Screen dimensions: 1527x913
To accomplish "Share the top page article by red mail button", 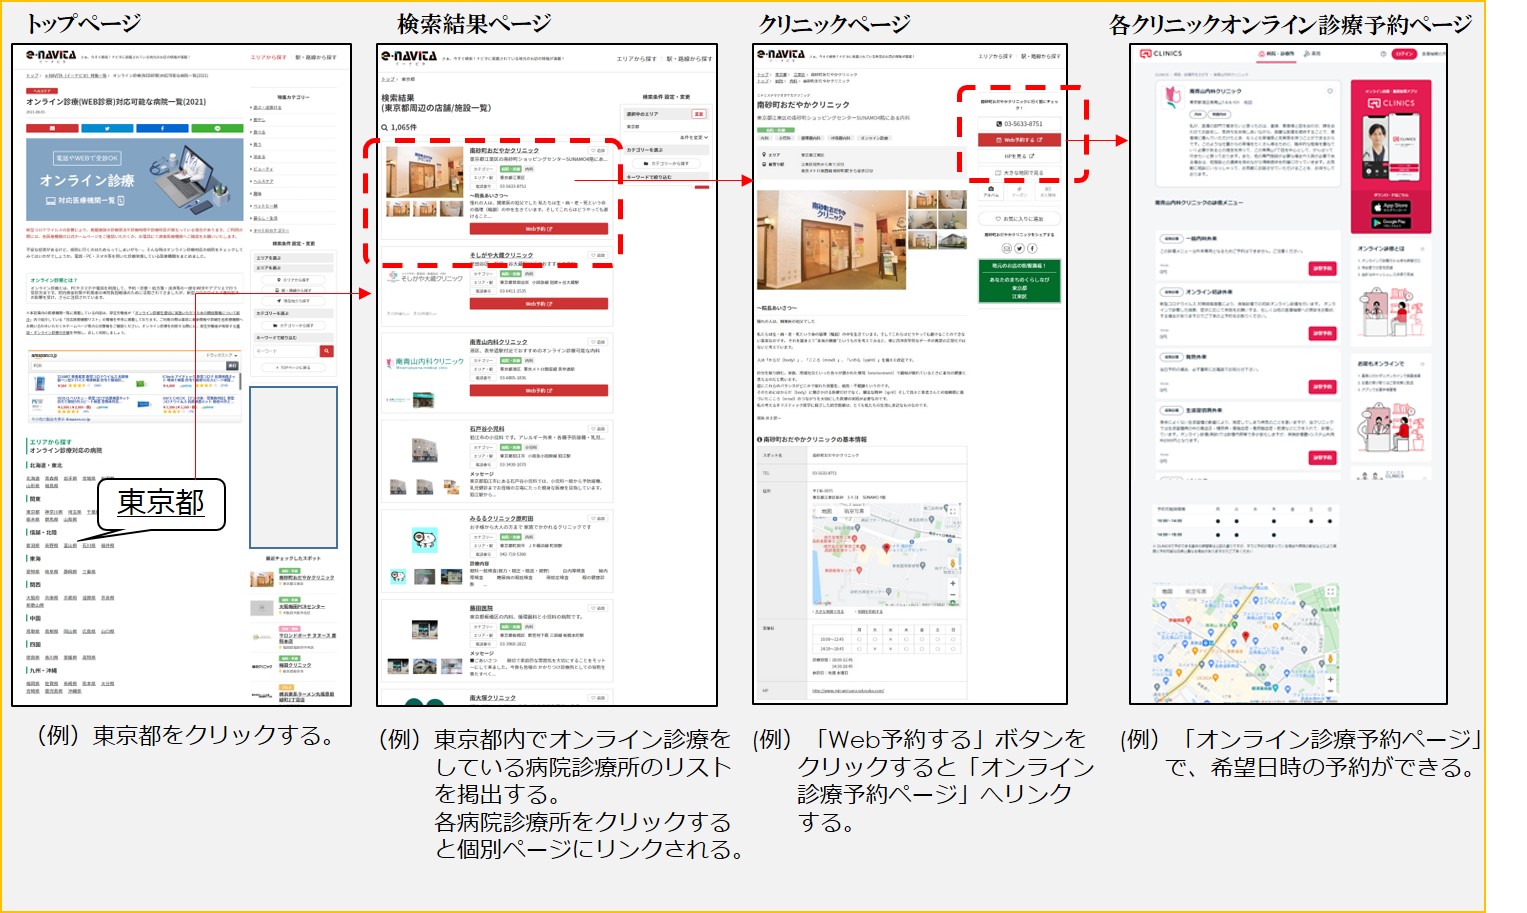I will (52, 128).
